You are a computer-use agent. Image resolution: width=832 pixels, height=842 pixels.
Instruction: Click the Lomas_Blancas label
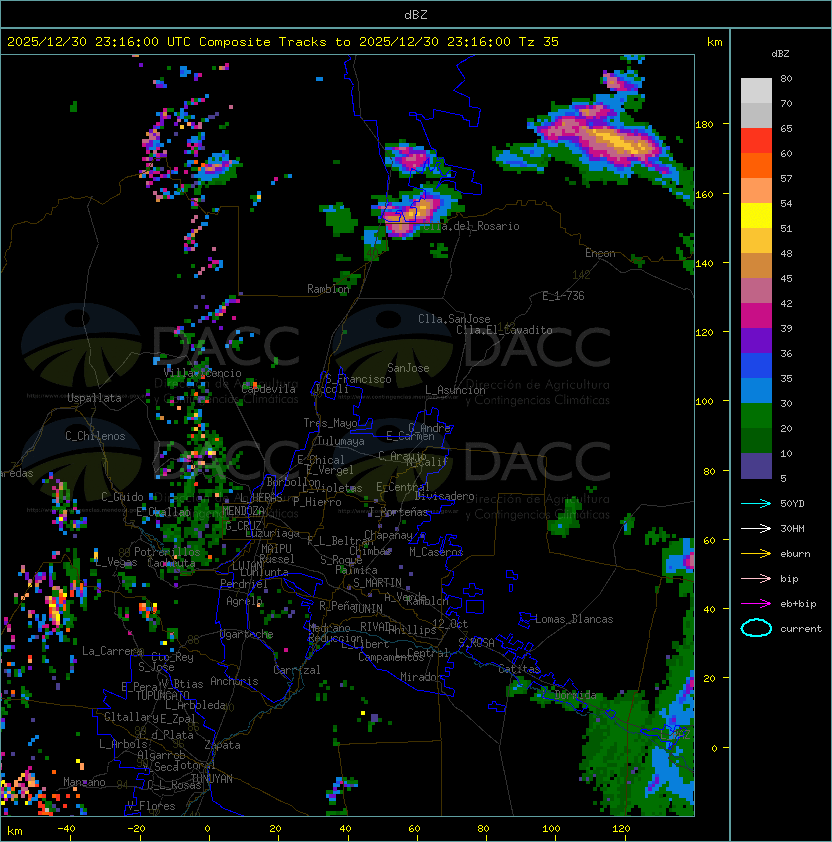coord(574,619)
